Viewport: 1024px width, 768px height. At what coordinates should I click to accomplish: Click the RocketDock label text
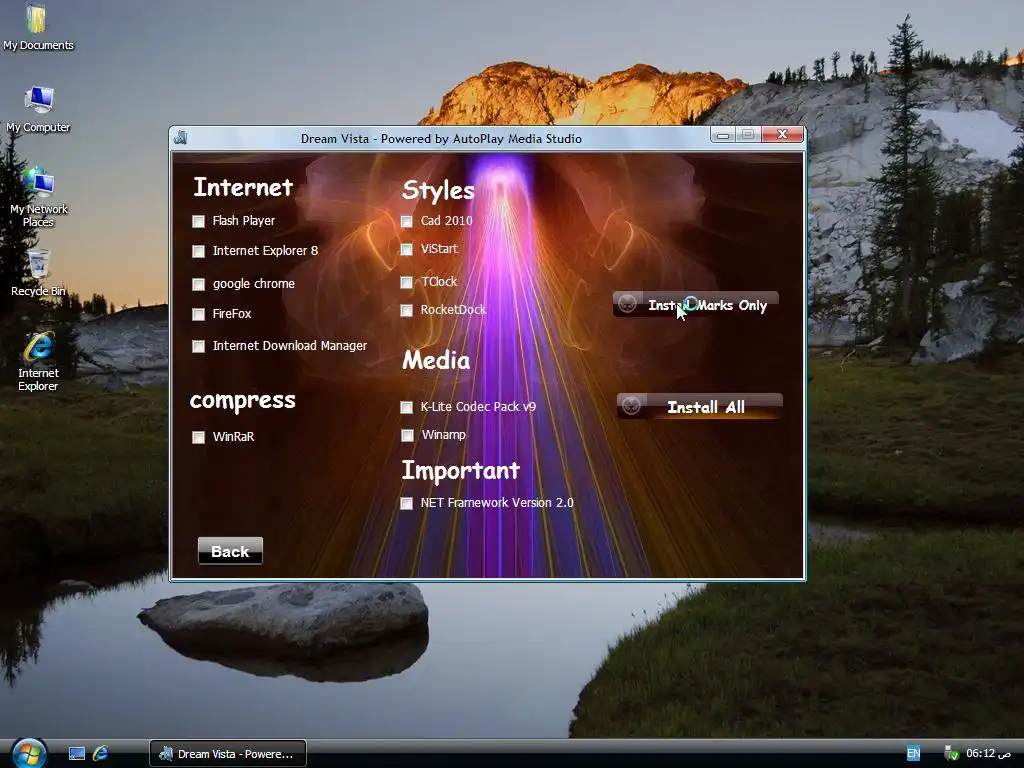(453, 310)
